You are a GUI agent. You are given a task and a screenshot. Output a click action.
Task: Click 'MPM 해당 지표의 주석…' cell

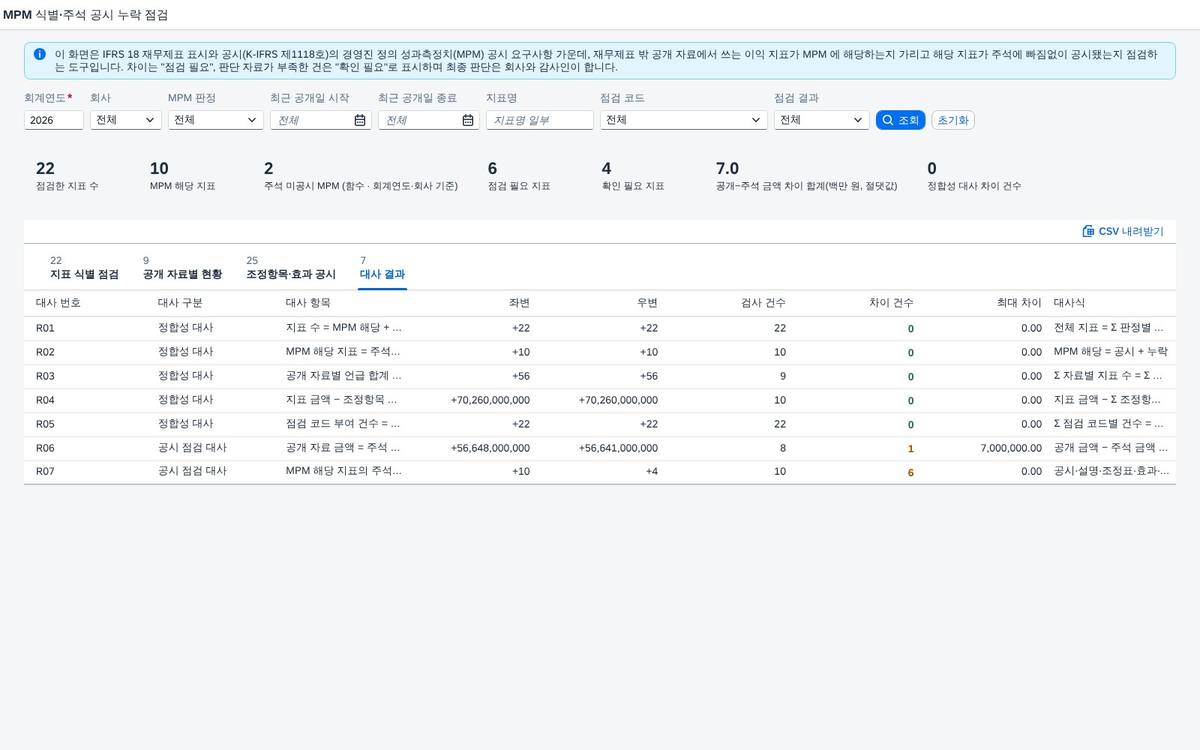click(x=344, y=471)
